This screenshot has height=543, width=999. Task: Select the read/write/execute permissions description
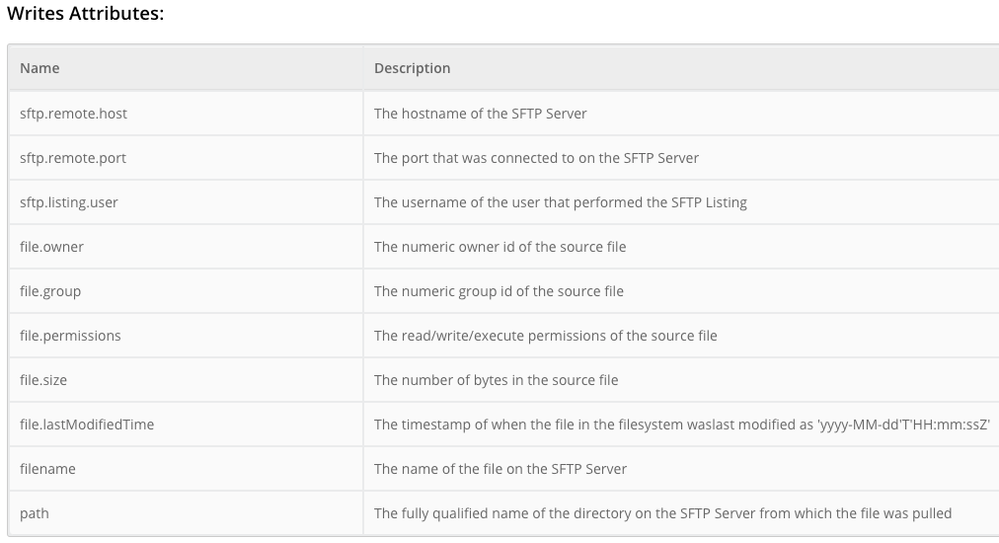[545, 335]
